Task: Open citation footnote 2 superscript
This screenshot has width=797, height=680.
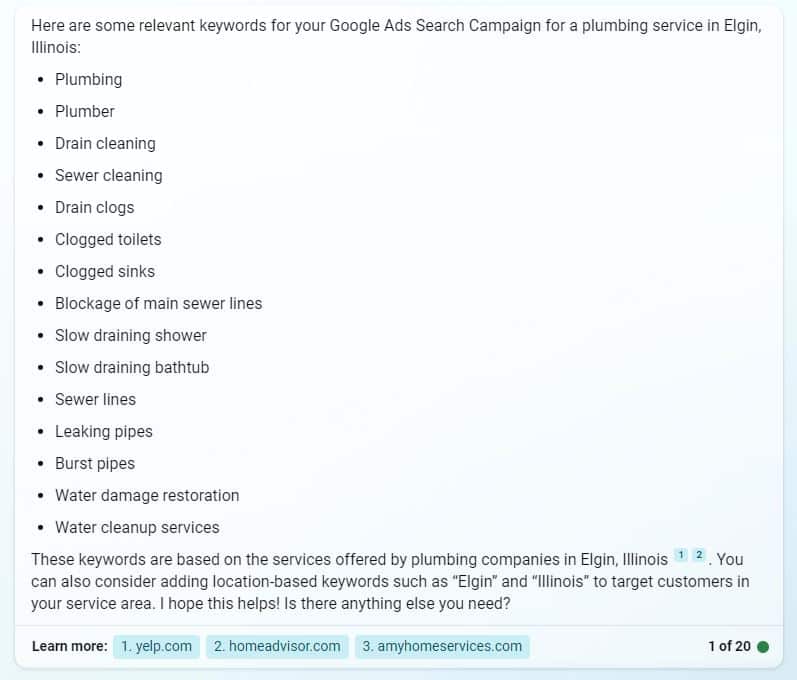Action: [699, 555]
